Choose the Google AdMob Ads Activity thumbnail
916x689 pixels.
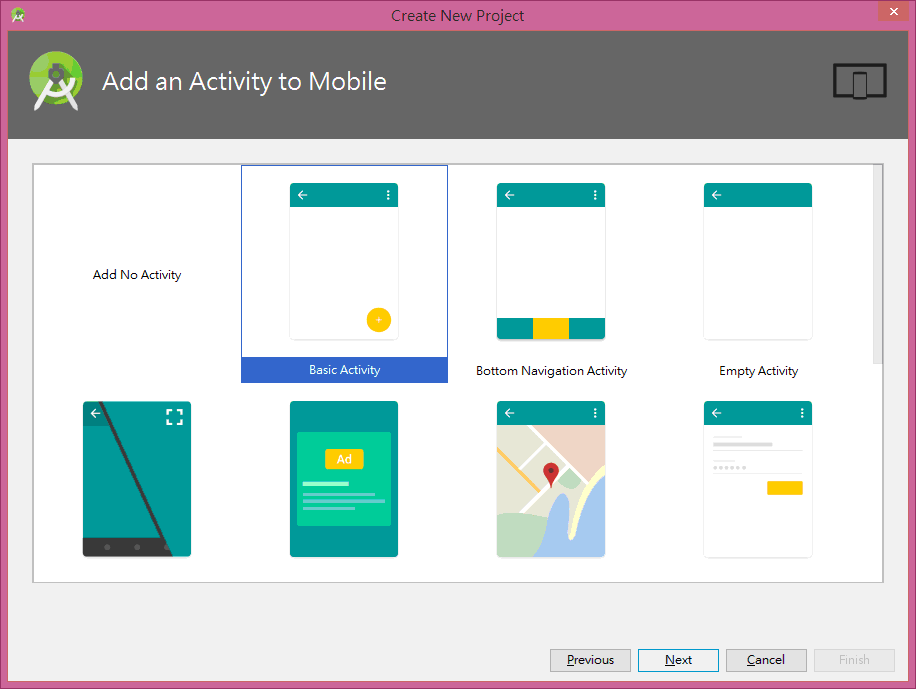click(344, 479)
